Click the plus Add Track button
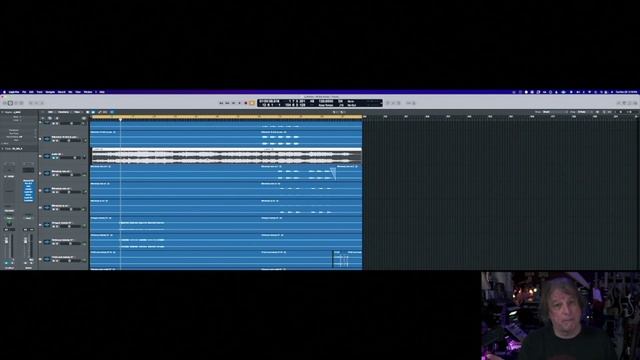The image size is (640, 360). (x=42, y=118)
